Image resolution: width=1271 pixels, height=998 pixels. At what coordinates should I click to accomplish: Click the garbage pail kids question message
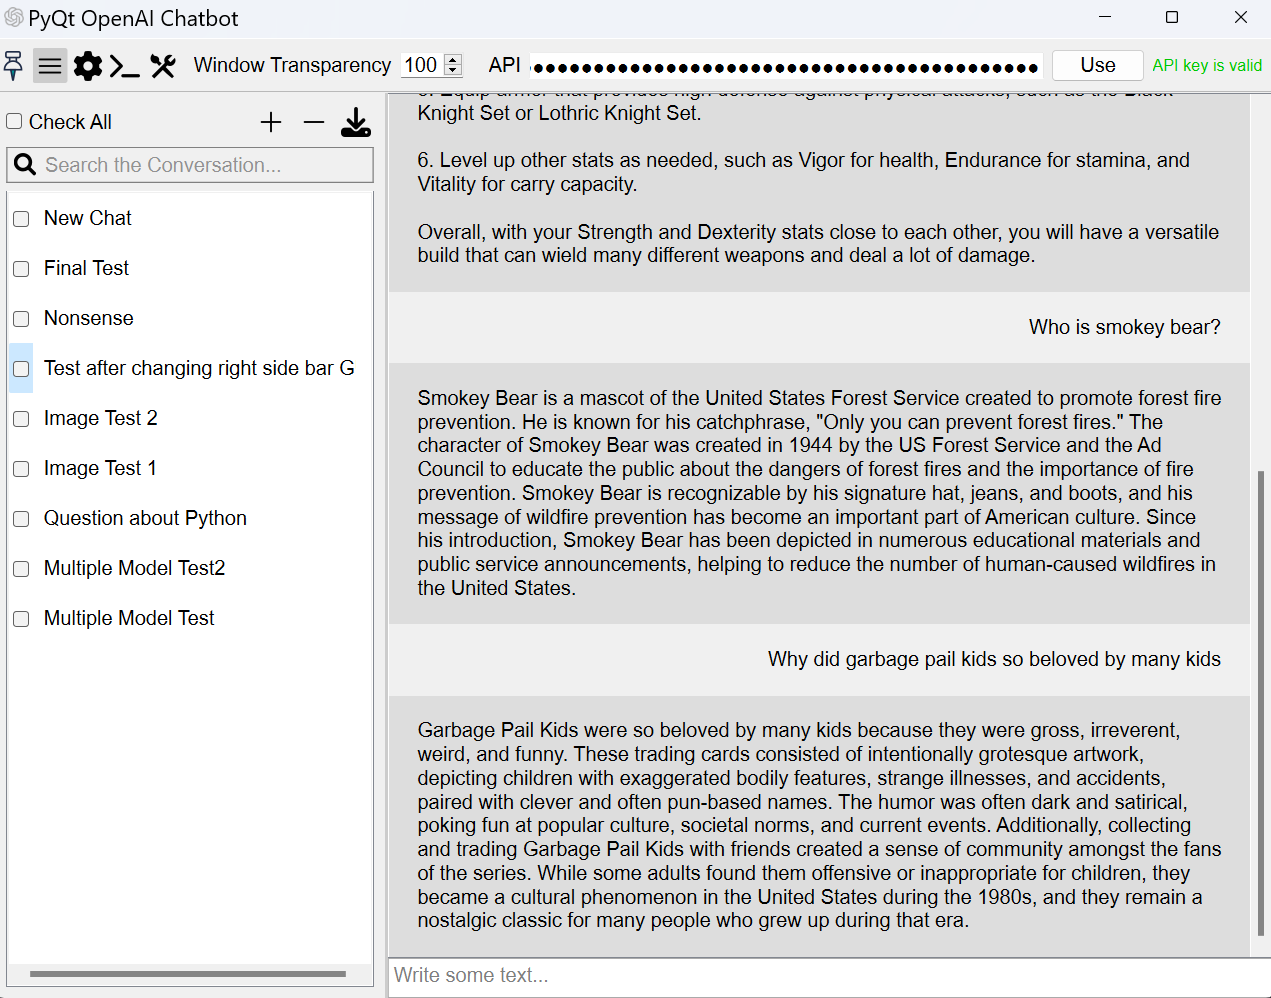(x=994, y=659)
